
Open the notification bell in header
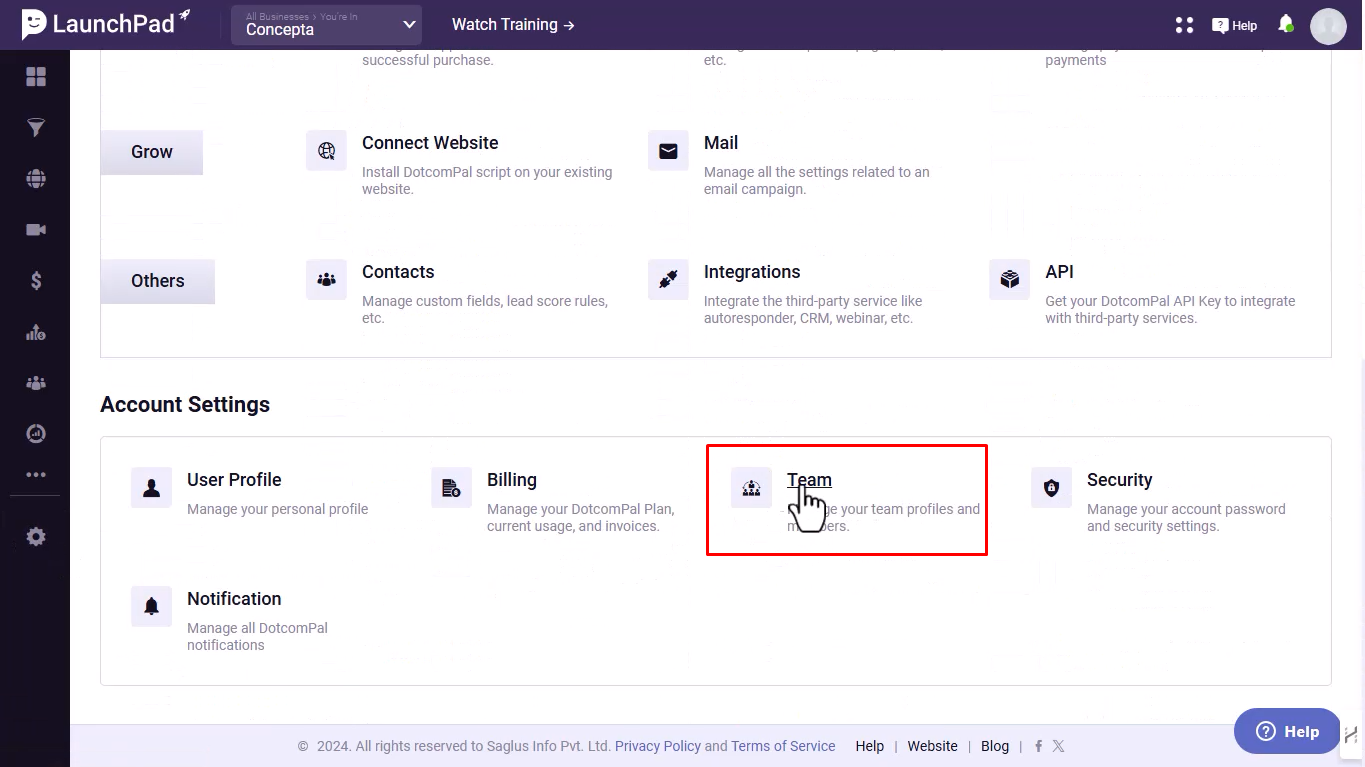click(x=1286, y=24)
